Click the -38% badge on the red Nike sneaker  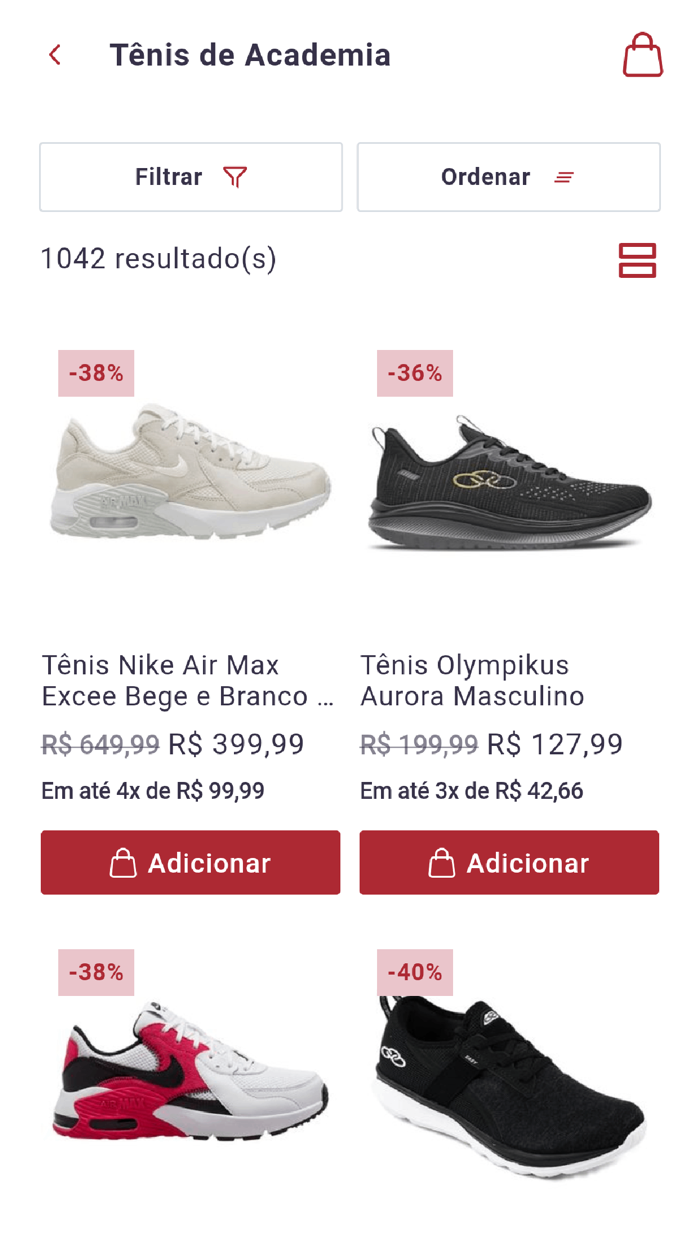(x=95, y=971)
